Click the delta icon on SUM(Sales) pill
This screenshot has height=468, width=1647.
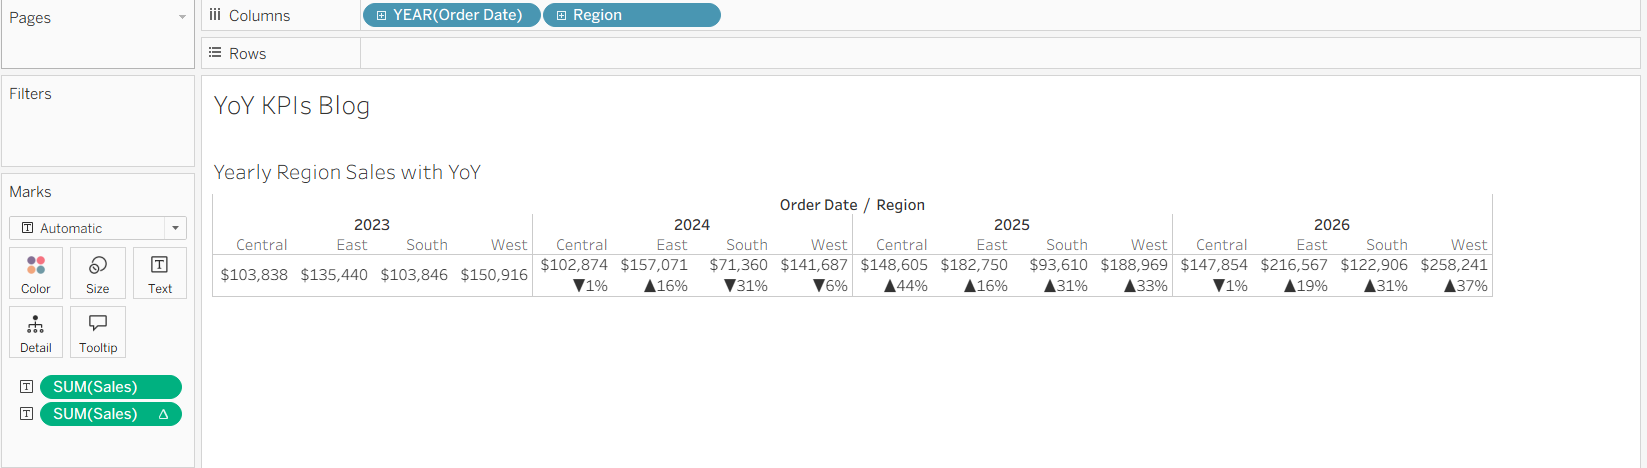164,414
